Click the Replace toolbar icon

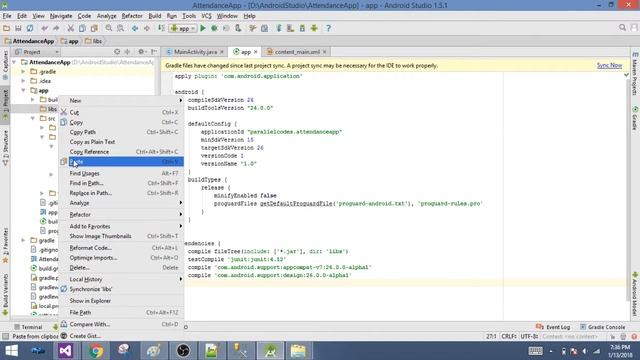tap(120, 28)
